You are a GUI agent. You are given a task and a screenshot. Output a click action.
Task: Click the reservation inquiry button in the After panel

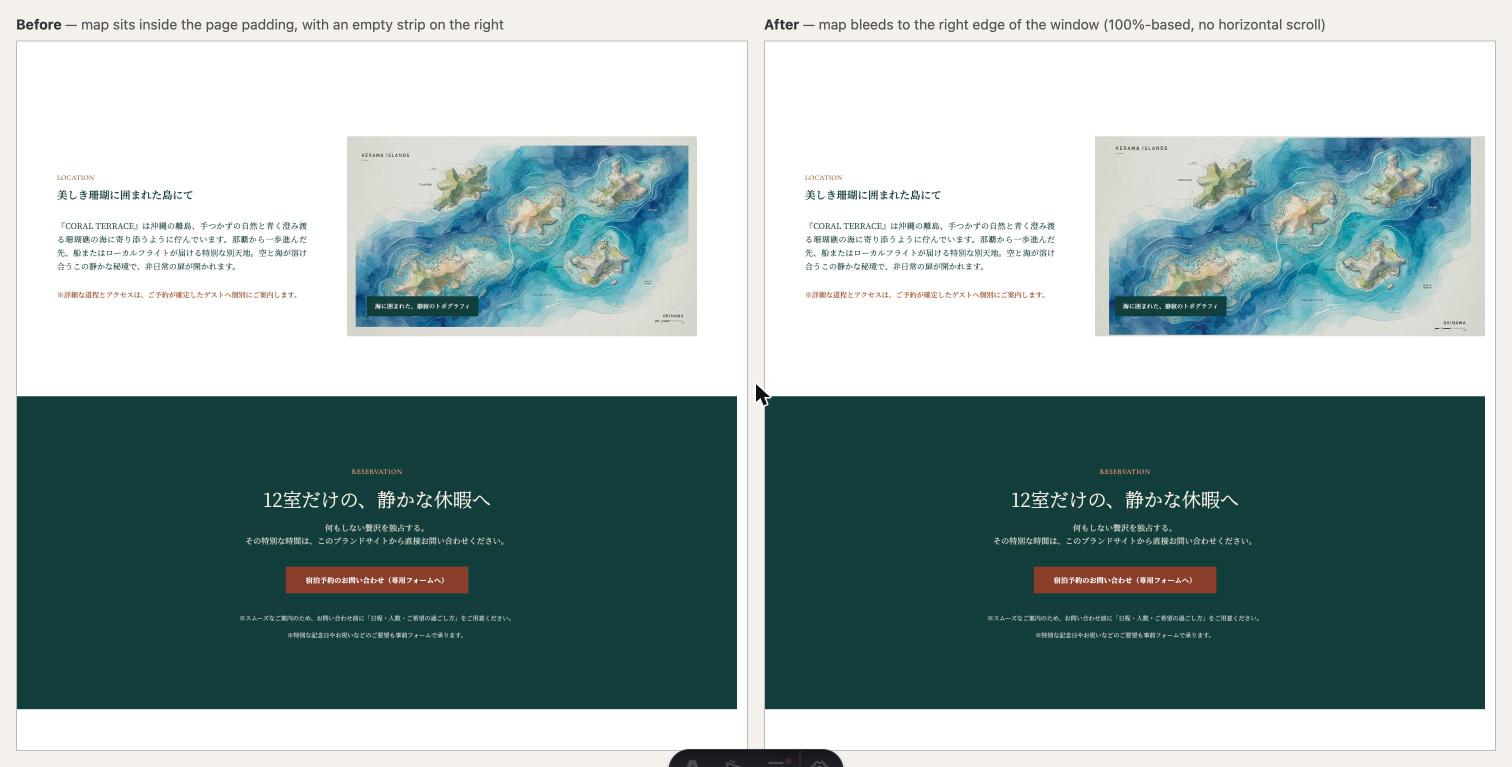[1125, 580]
